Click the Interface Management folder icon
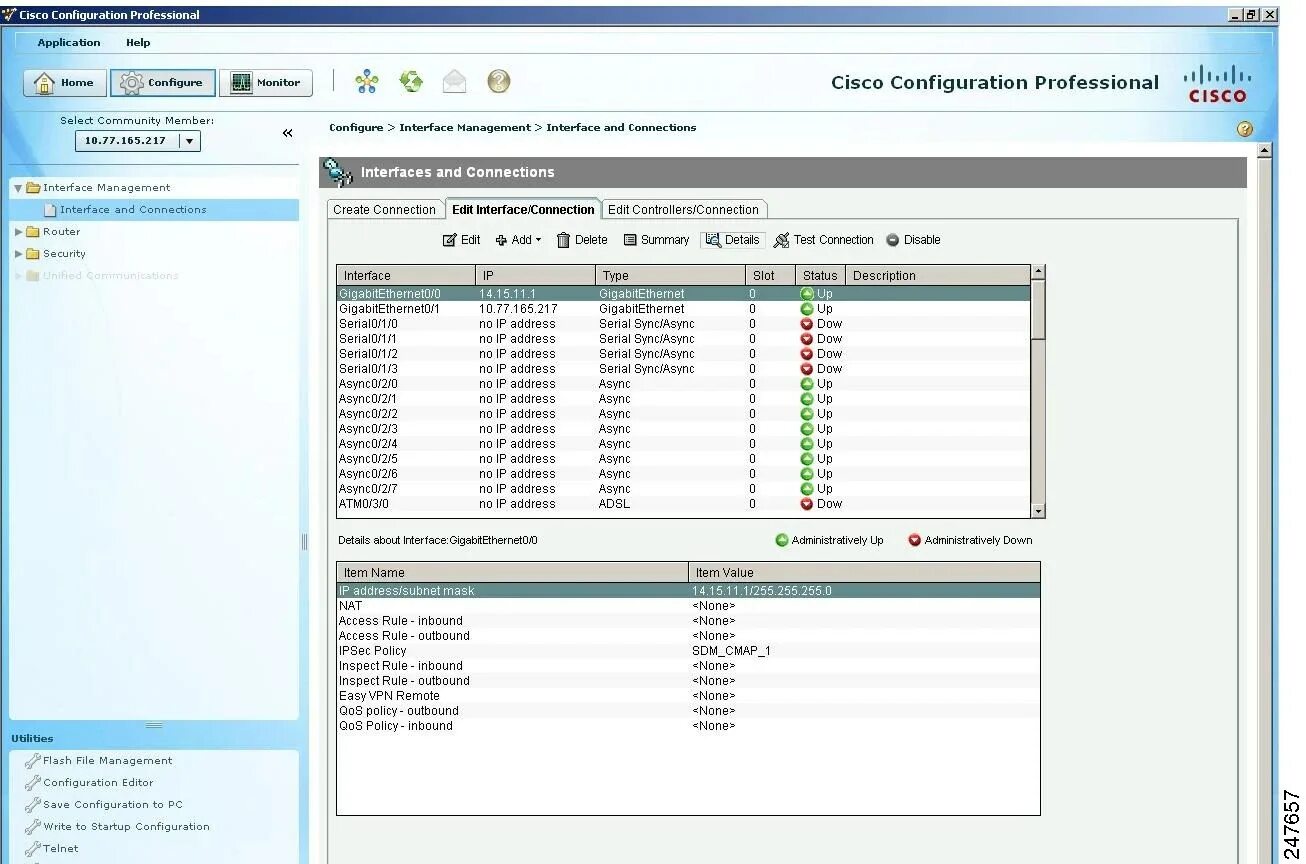 click(33, 188)
